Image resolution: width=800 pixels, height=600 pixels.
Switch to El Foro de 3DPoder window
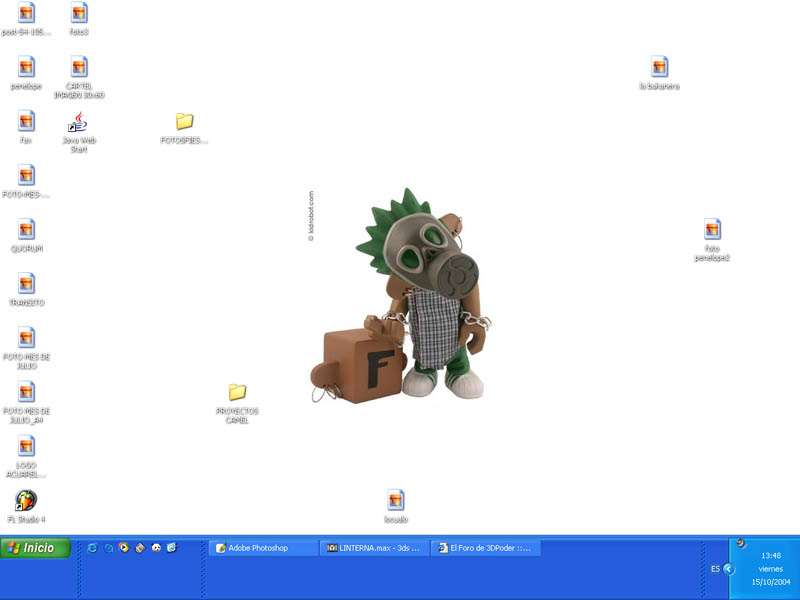[486, 548]
